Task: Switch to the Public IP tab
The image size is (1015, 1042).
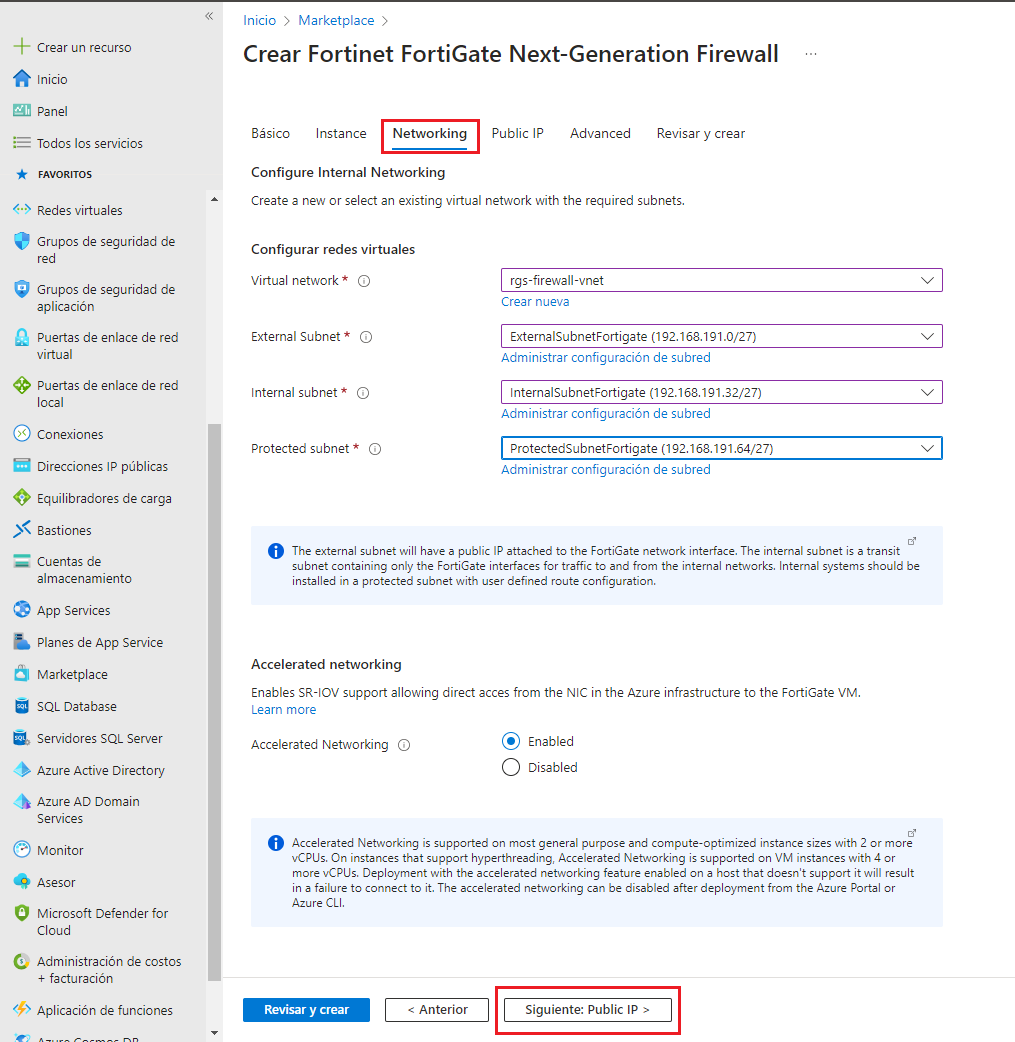Action: click(x=517, y=133)
